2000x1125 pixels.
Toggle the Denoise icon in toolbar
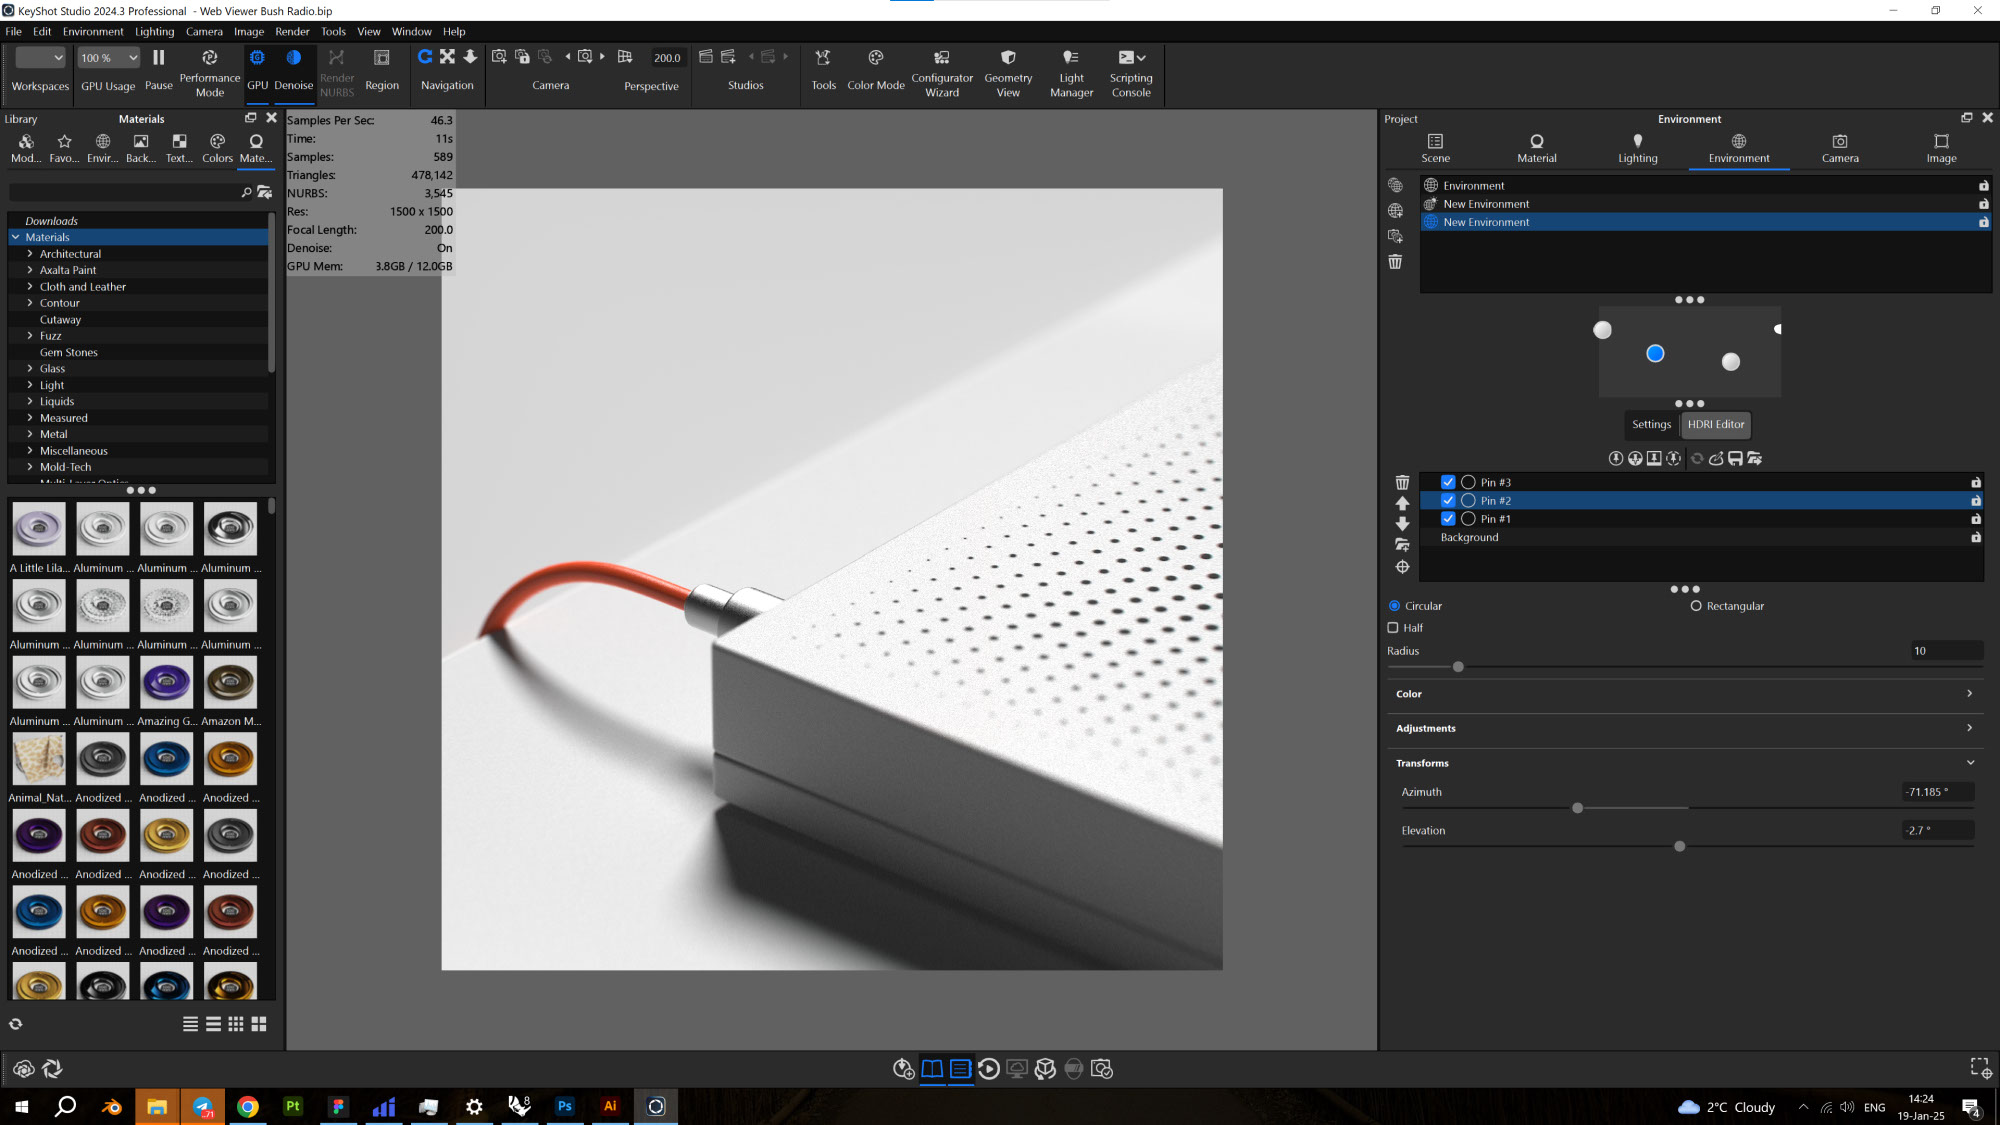[293, 58]
